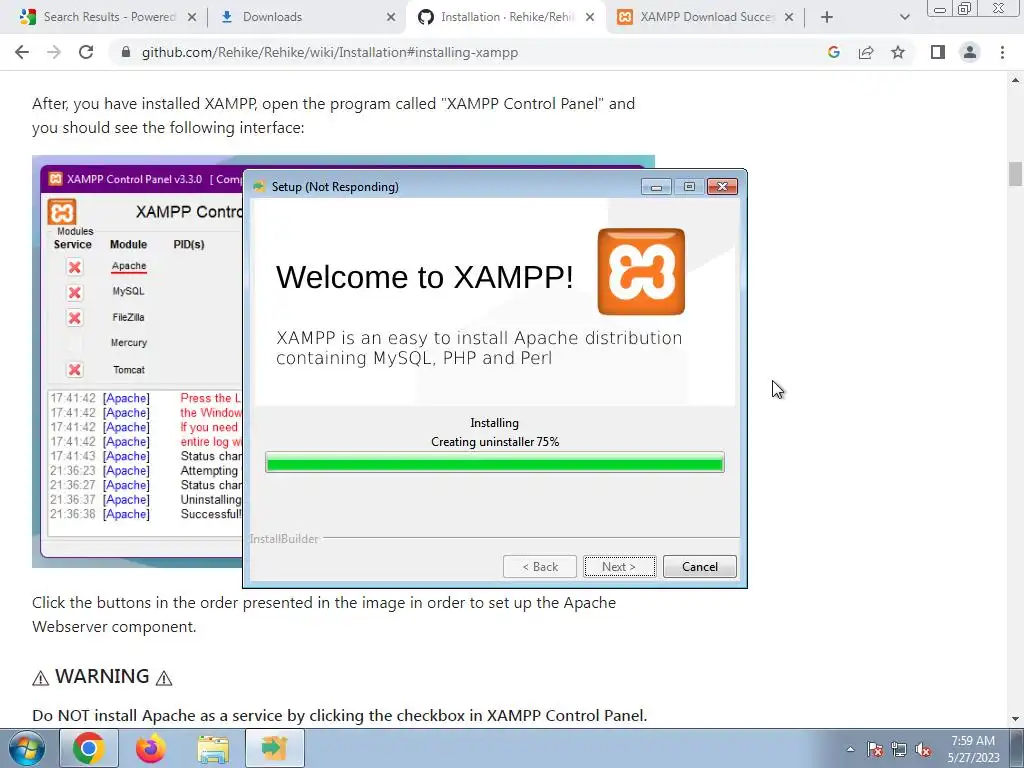Bookmark this page with star icon
The image size is (1024, 768).
[x=898, y=52]
